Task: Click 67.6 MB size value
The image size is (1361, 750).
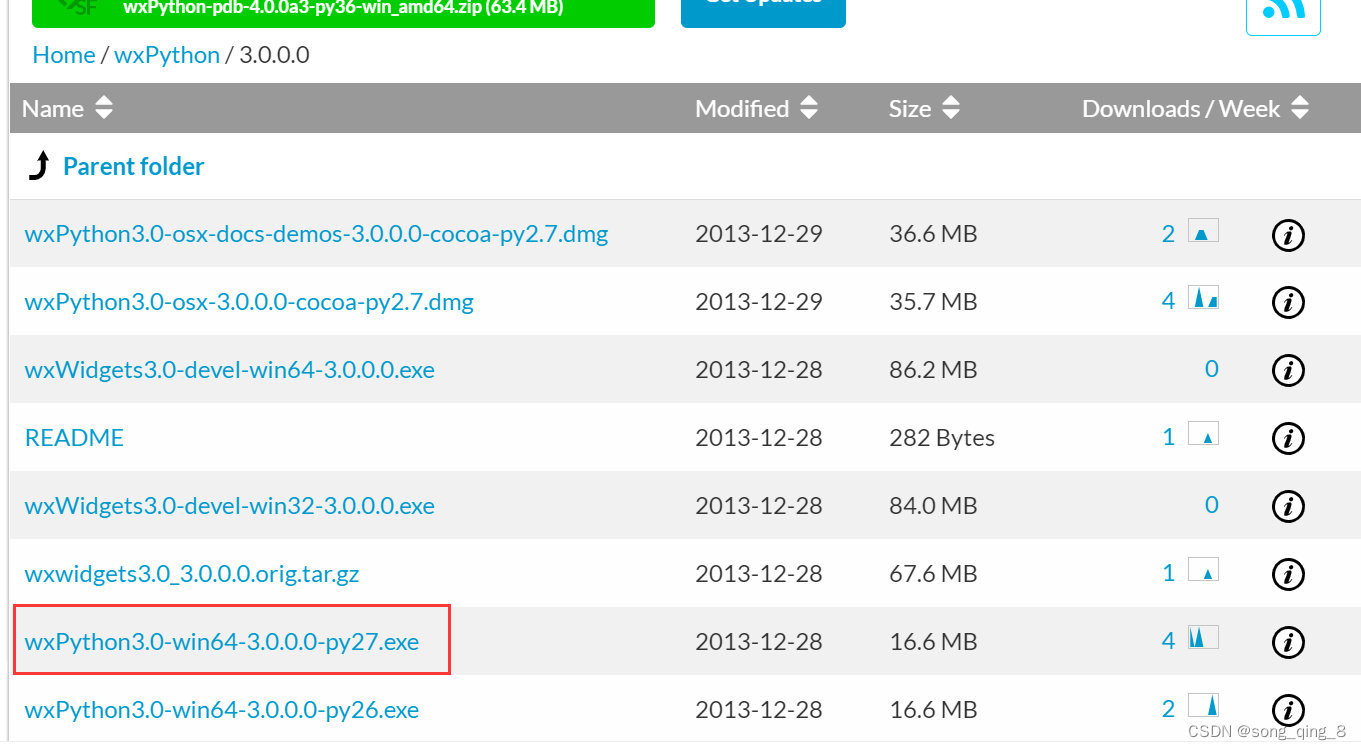Action: [933, 574]
